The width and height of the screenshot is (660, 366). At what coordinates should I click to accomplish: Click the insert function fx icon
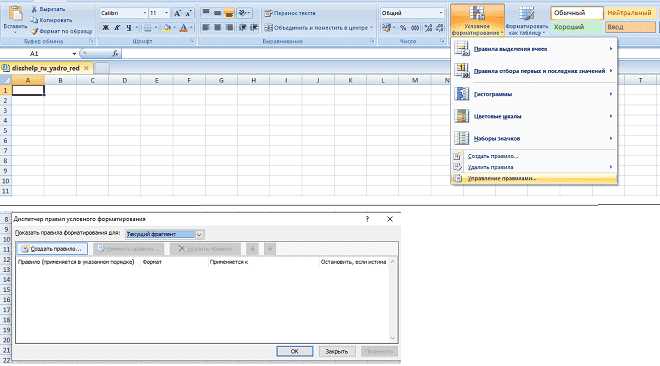click(115, 53)
